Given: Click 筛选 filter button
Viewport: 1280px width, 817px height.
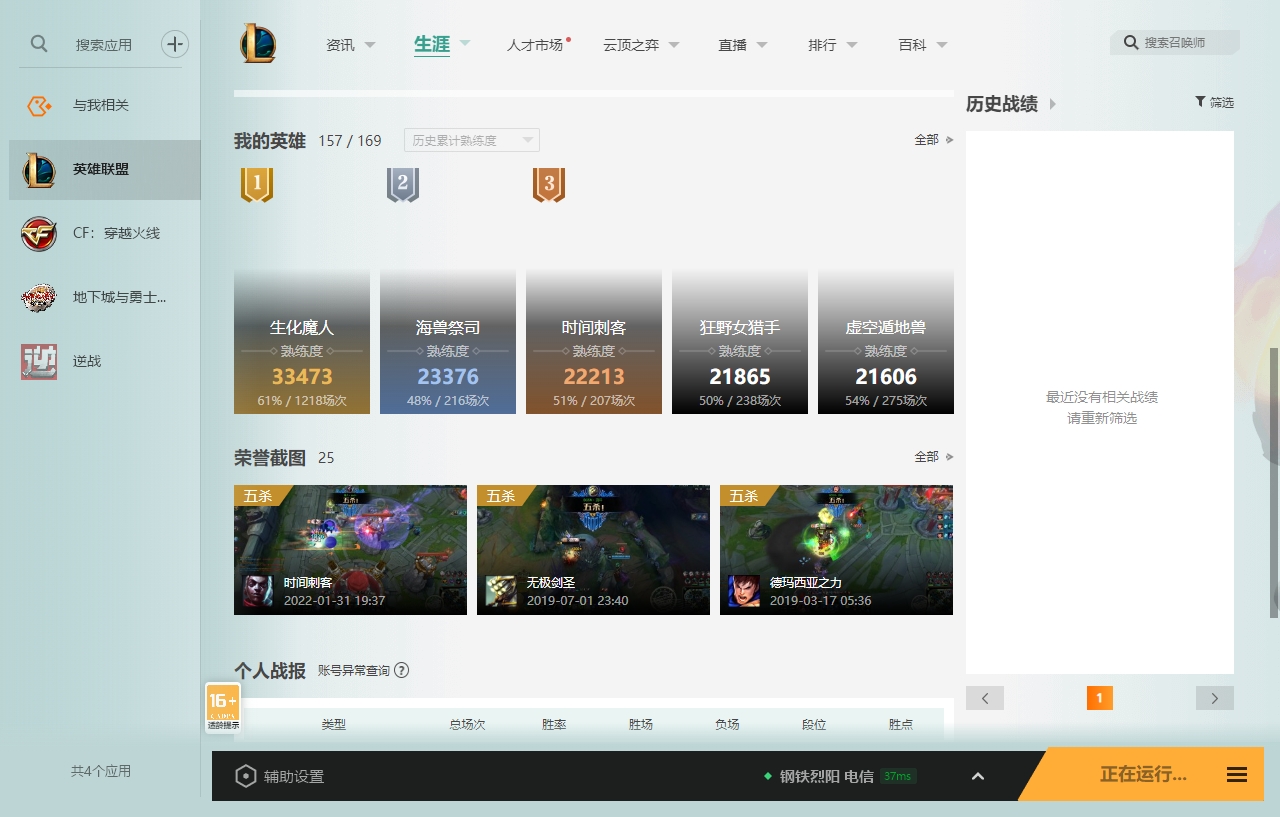Looking at the screenshot, I should pyautogui.click(x=1215, y=102).
